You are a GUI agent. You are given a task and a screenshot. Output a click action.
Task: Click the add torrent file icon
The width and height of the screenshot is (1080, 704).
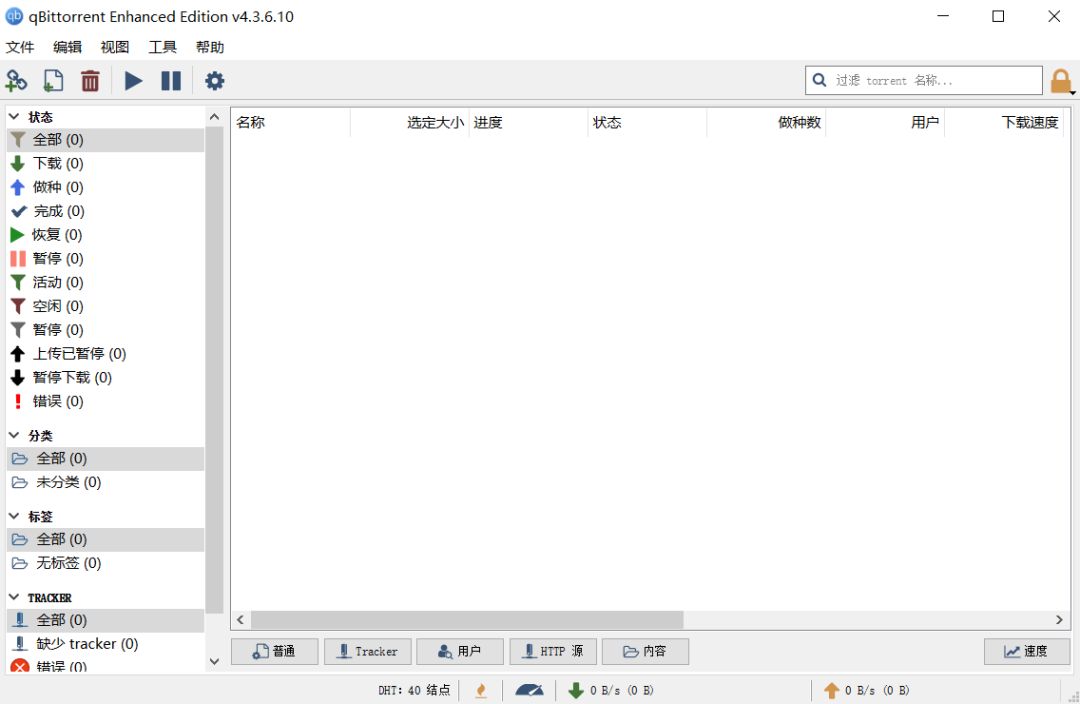pyautogui.click(x=53, y=81)
